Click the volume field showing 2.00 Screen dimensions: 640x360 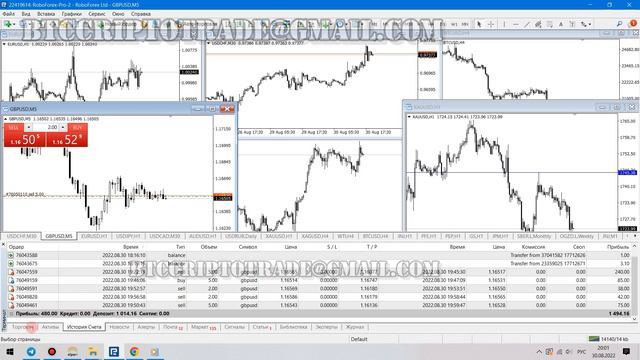(x=46, y=127)
